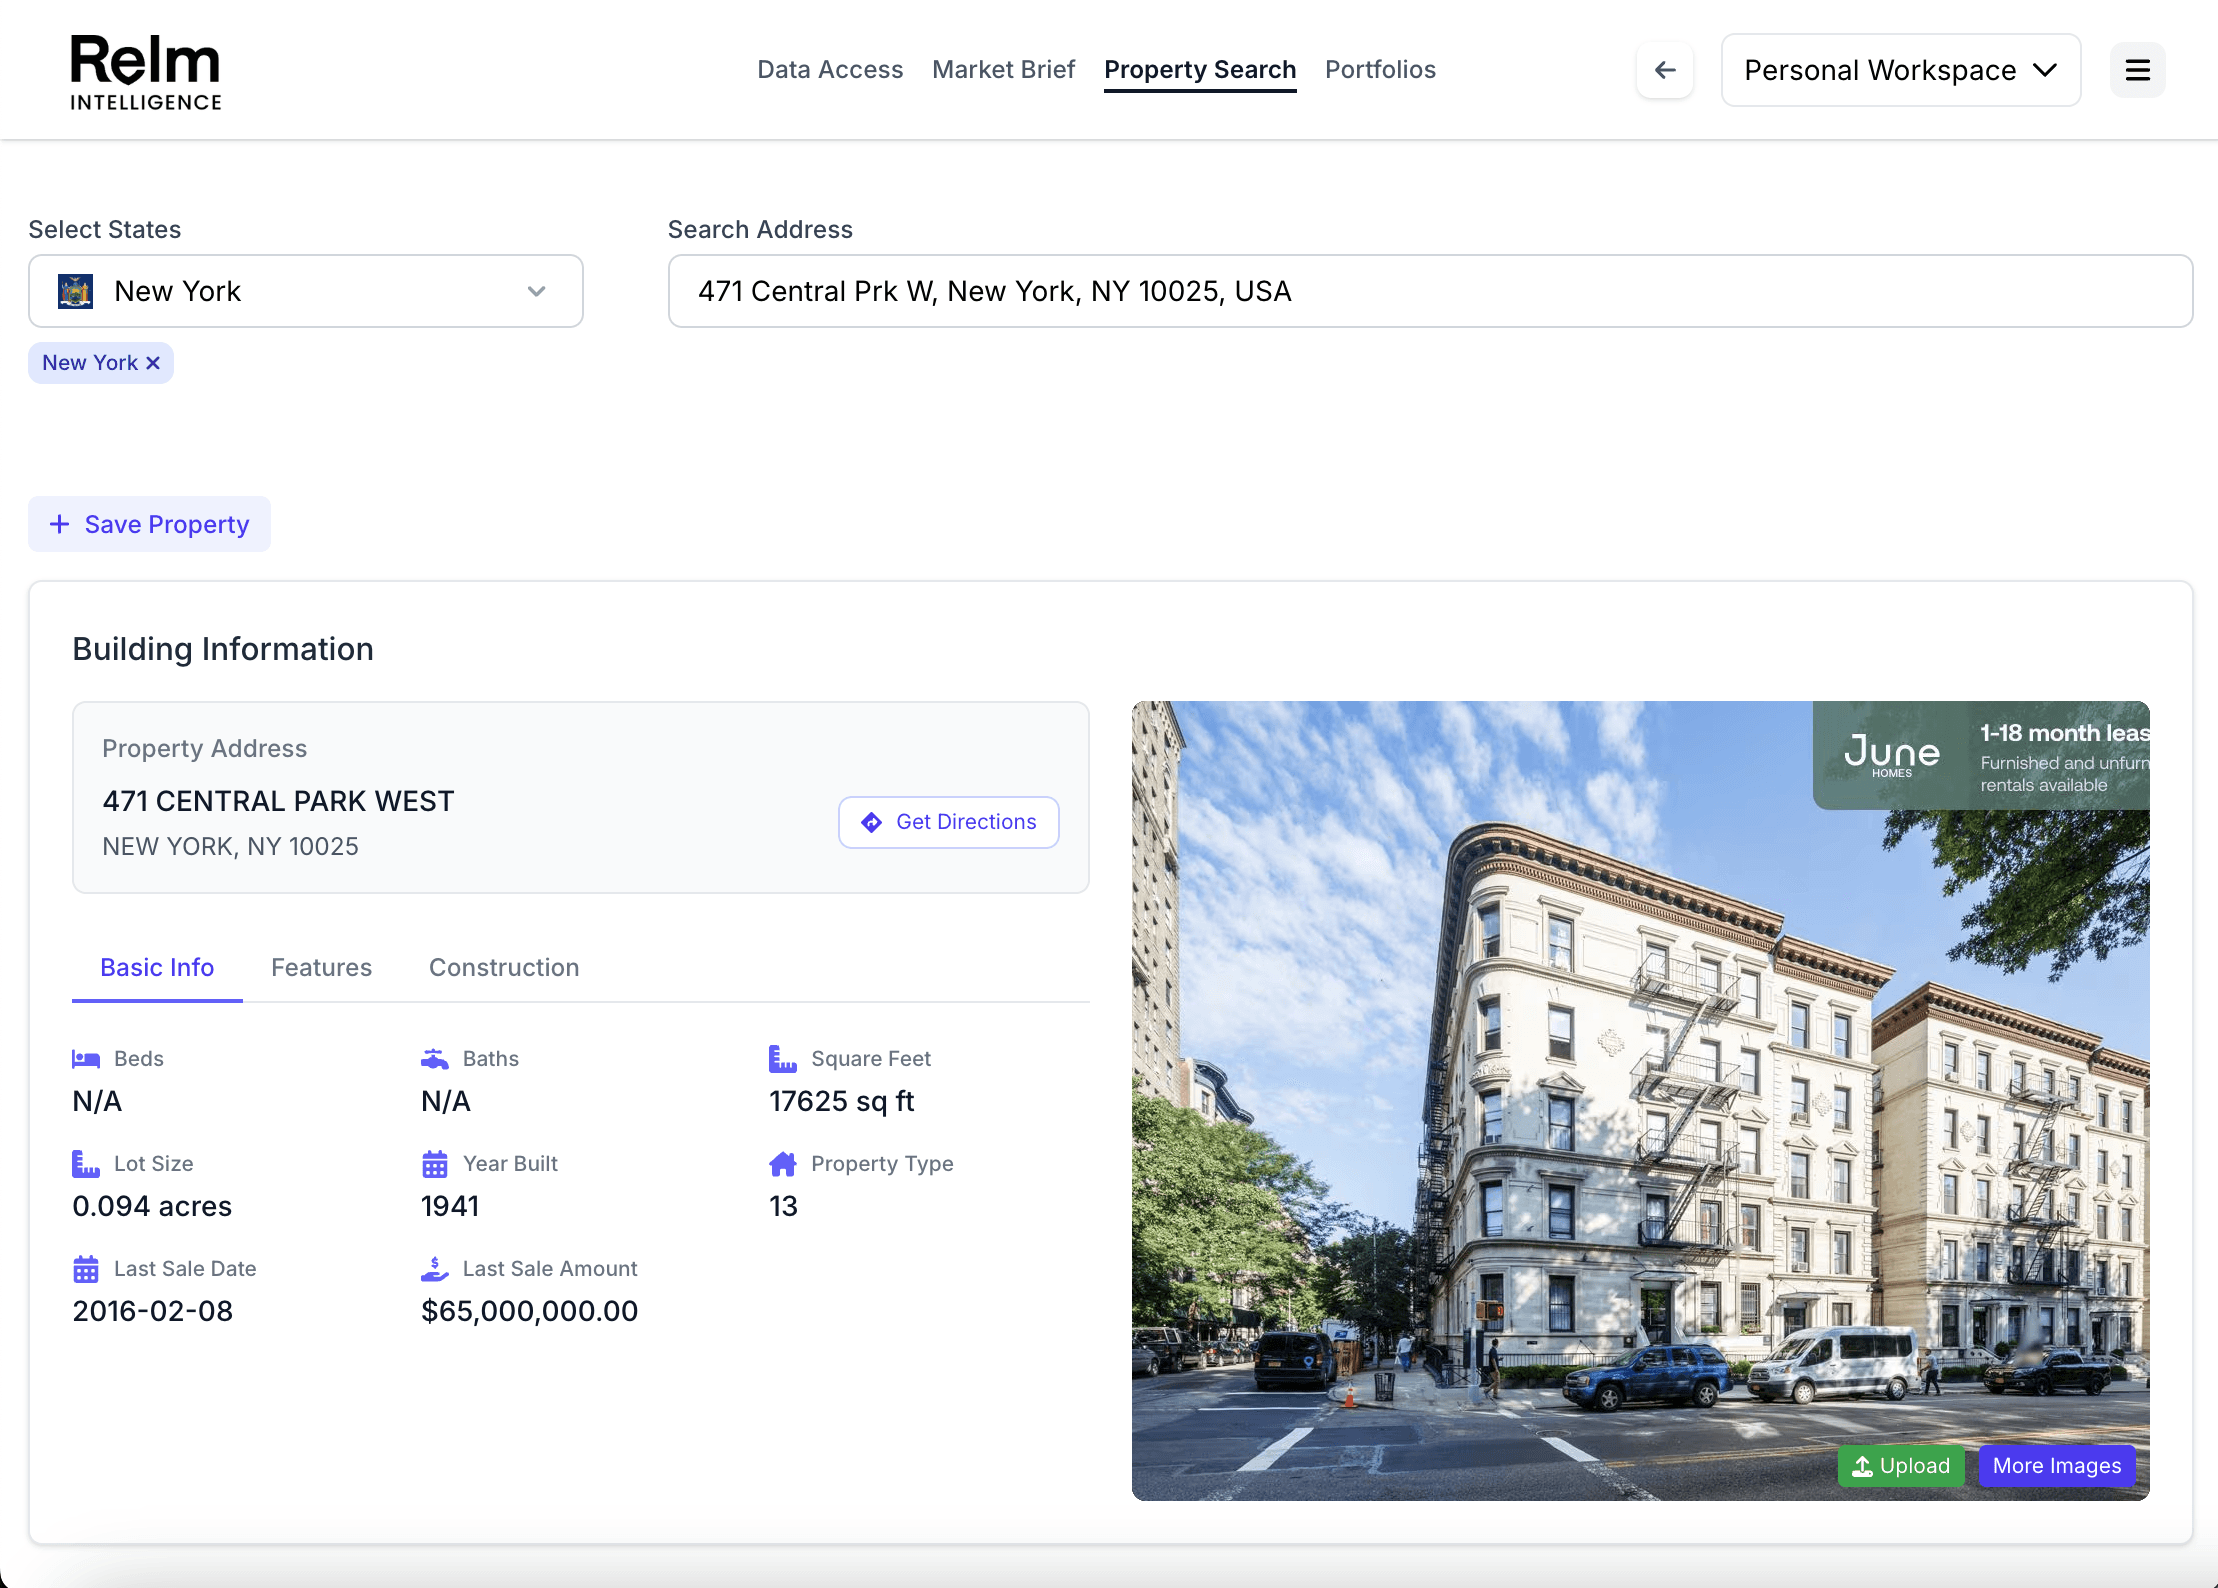Click the Save Property button
The height and width of the screenshot is (1588, 2218).
(x=150, y=524)
